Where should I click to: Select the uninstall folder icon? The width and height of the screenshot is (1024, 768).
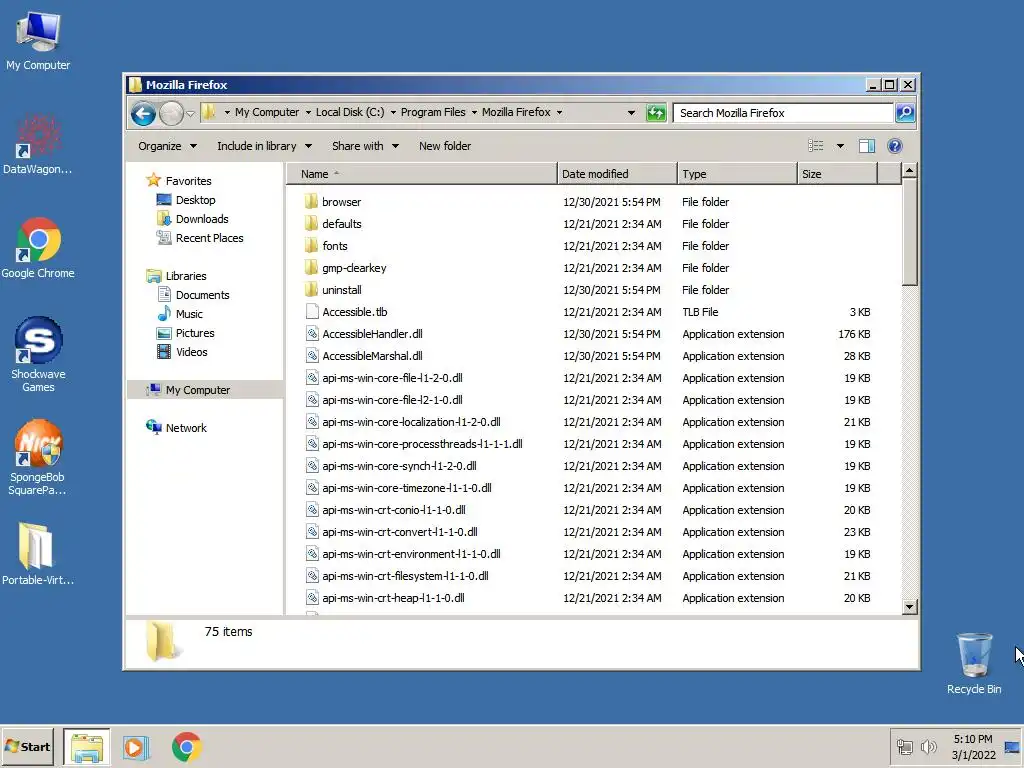point(312,290)
